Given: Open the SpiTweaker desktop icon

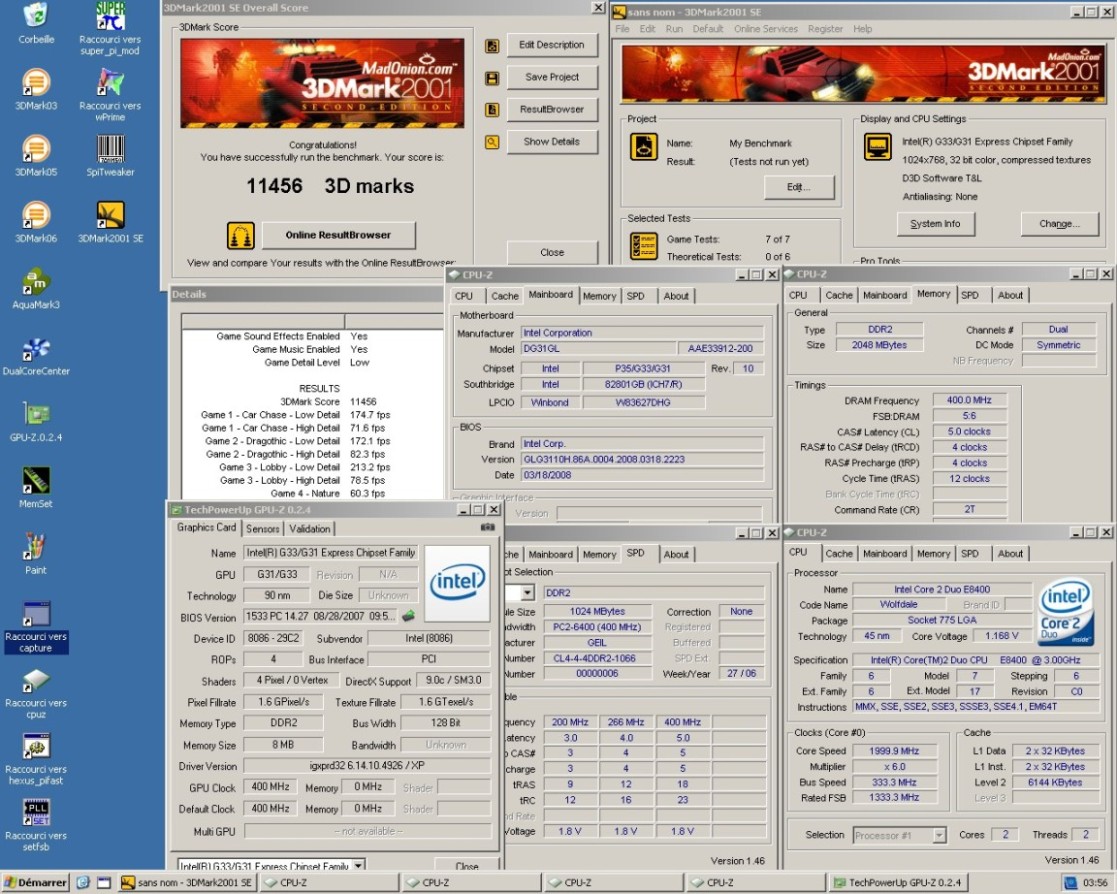Looking at the screenshot, I should [x=110, y=148].
